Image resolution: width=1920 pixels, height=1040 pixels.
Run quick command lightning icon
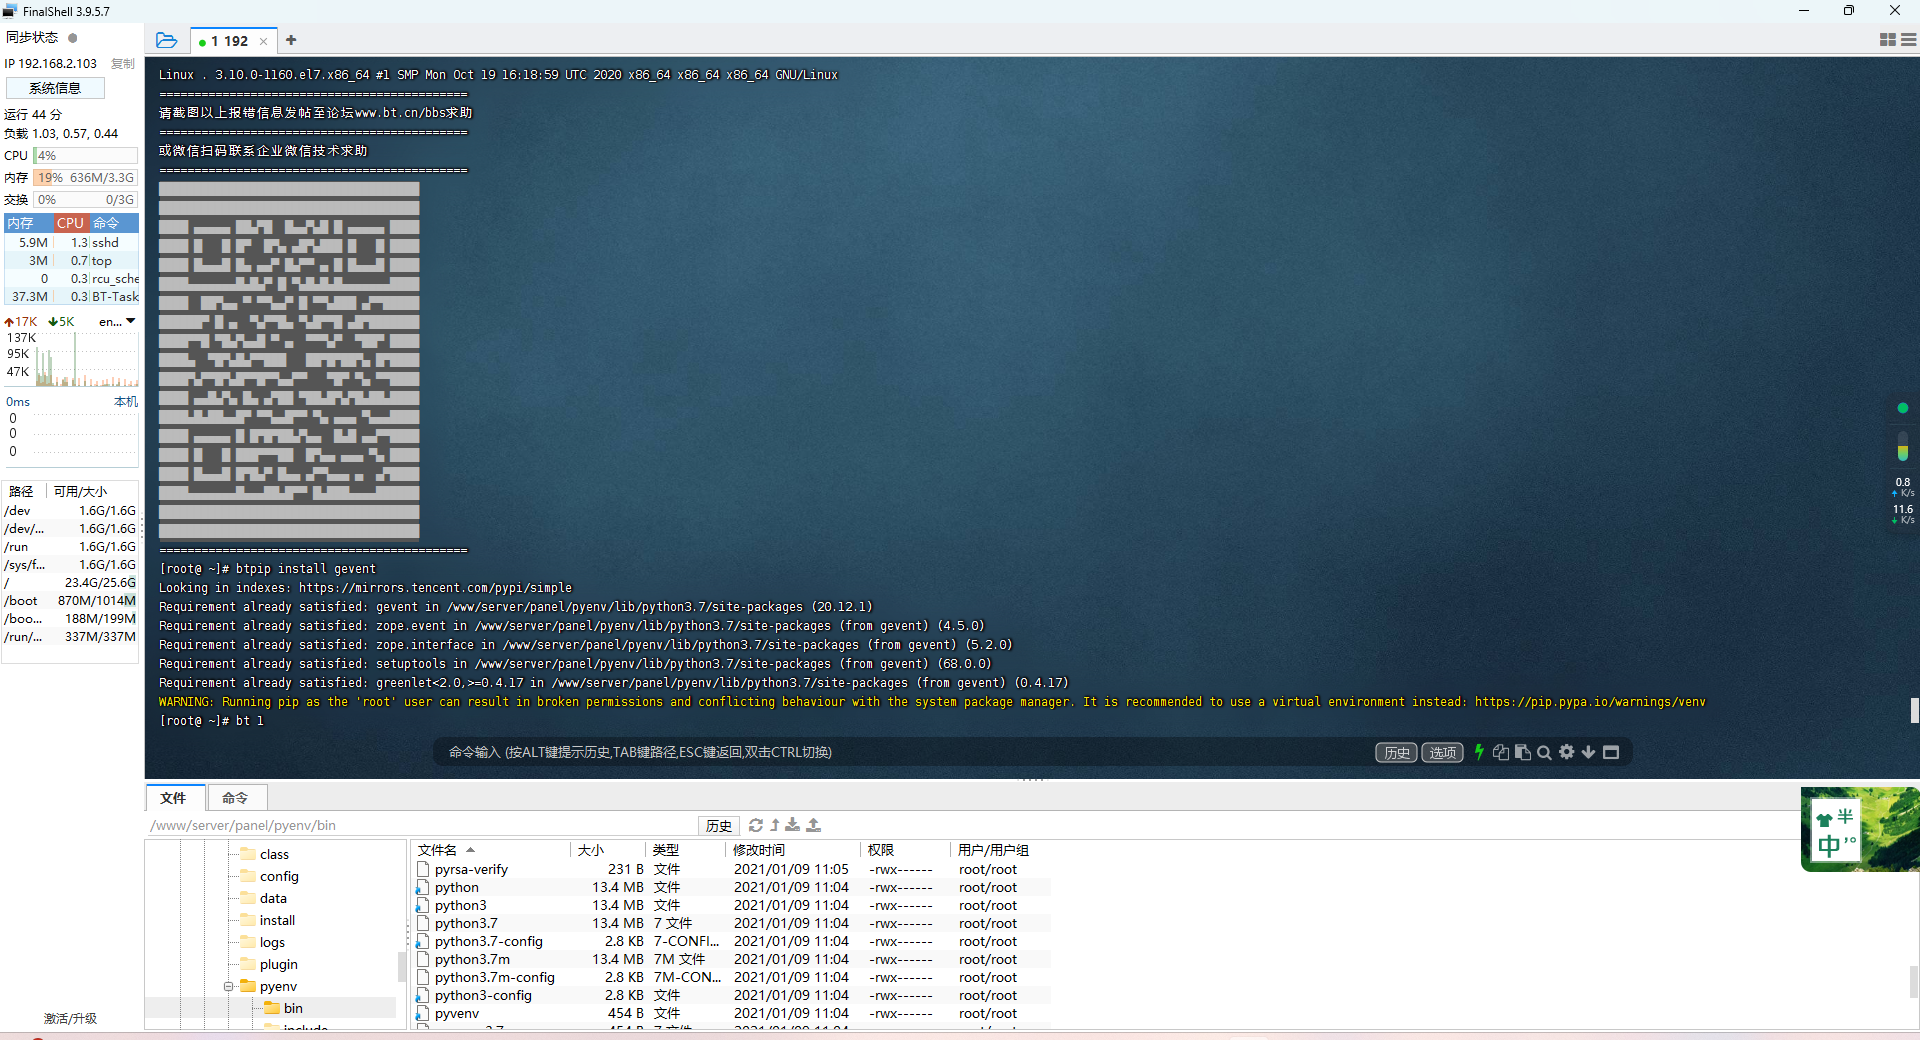(x=1479, y=752)
